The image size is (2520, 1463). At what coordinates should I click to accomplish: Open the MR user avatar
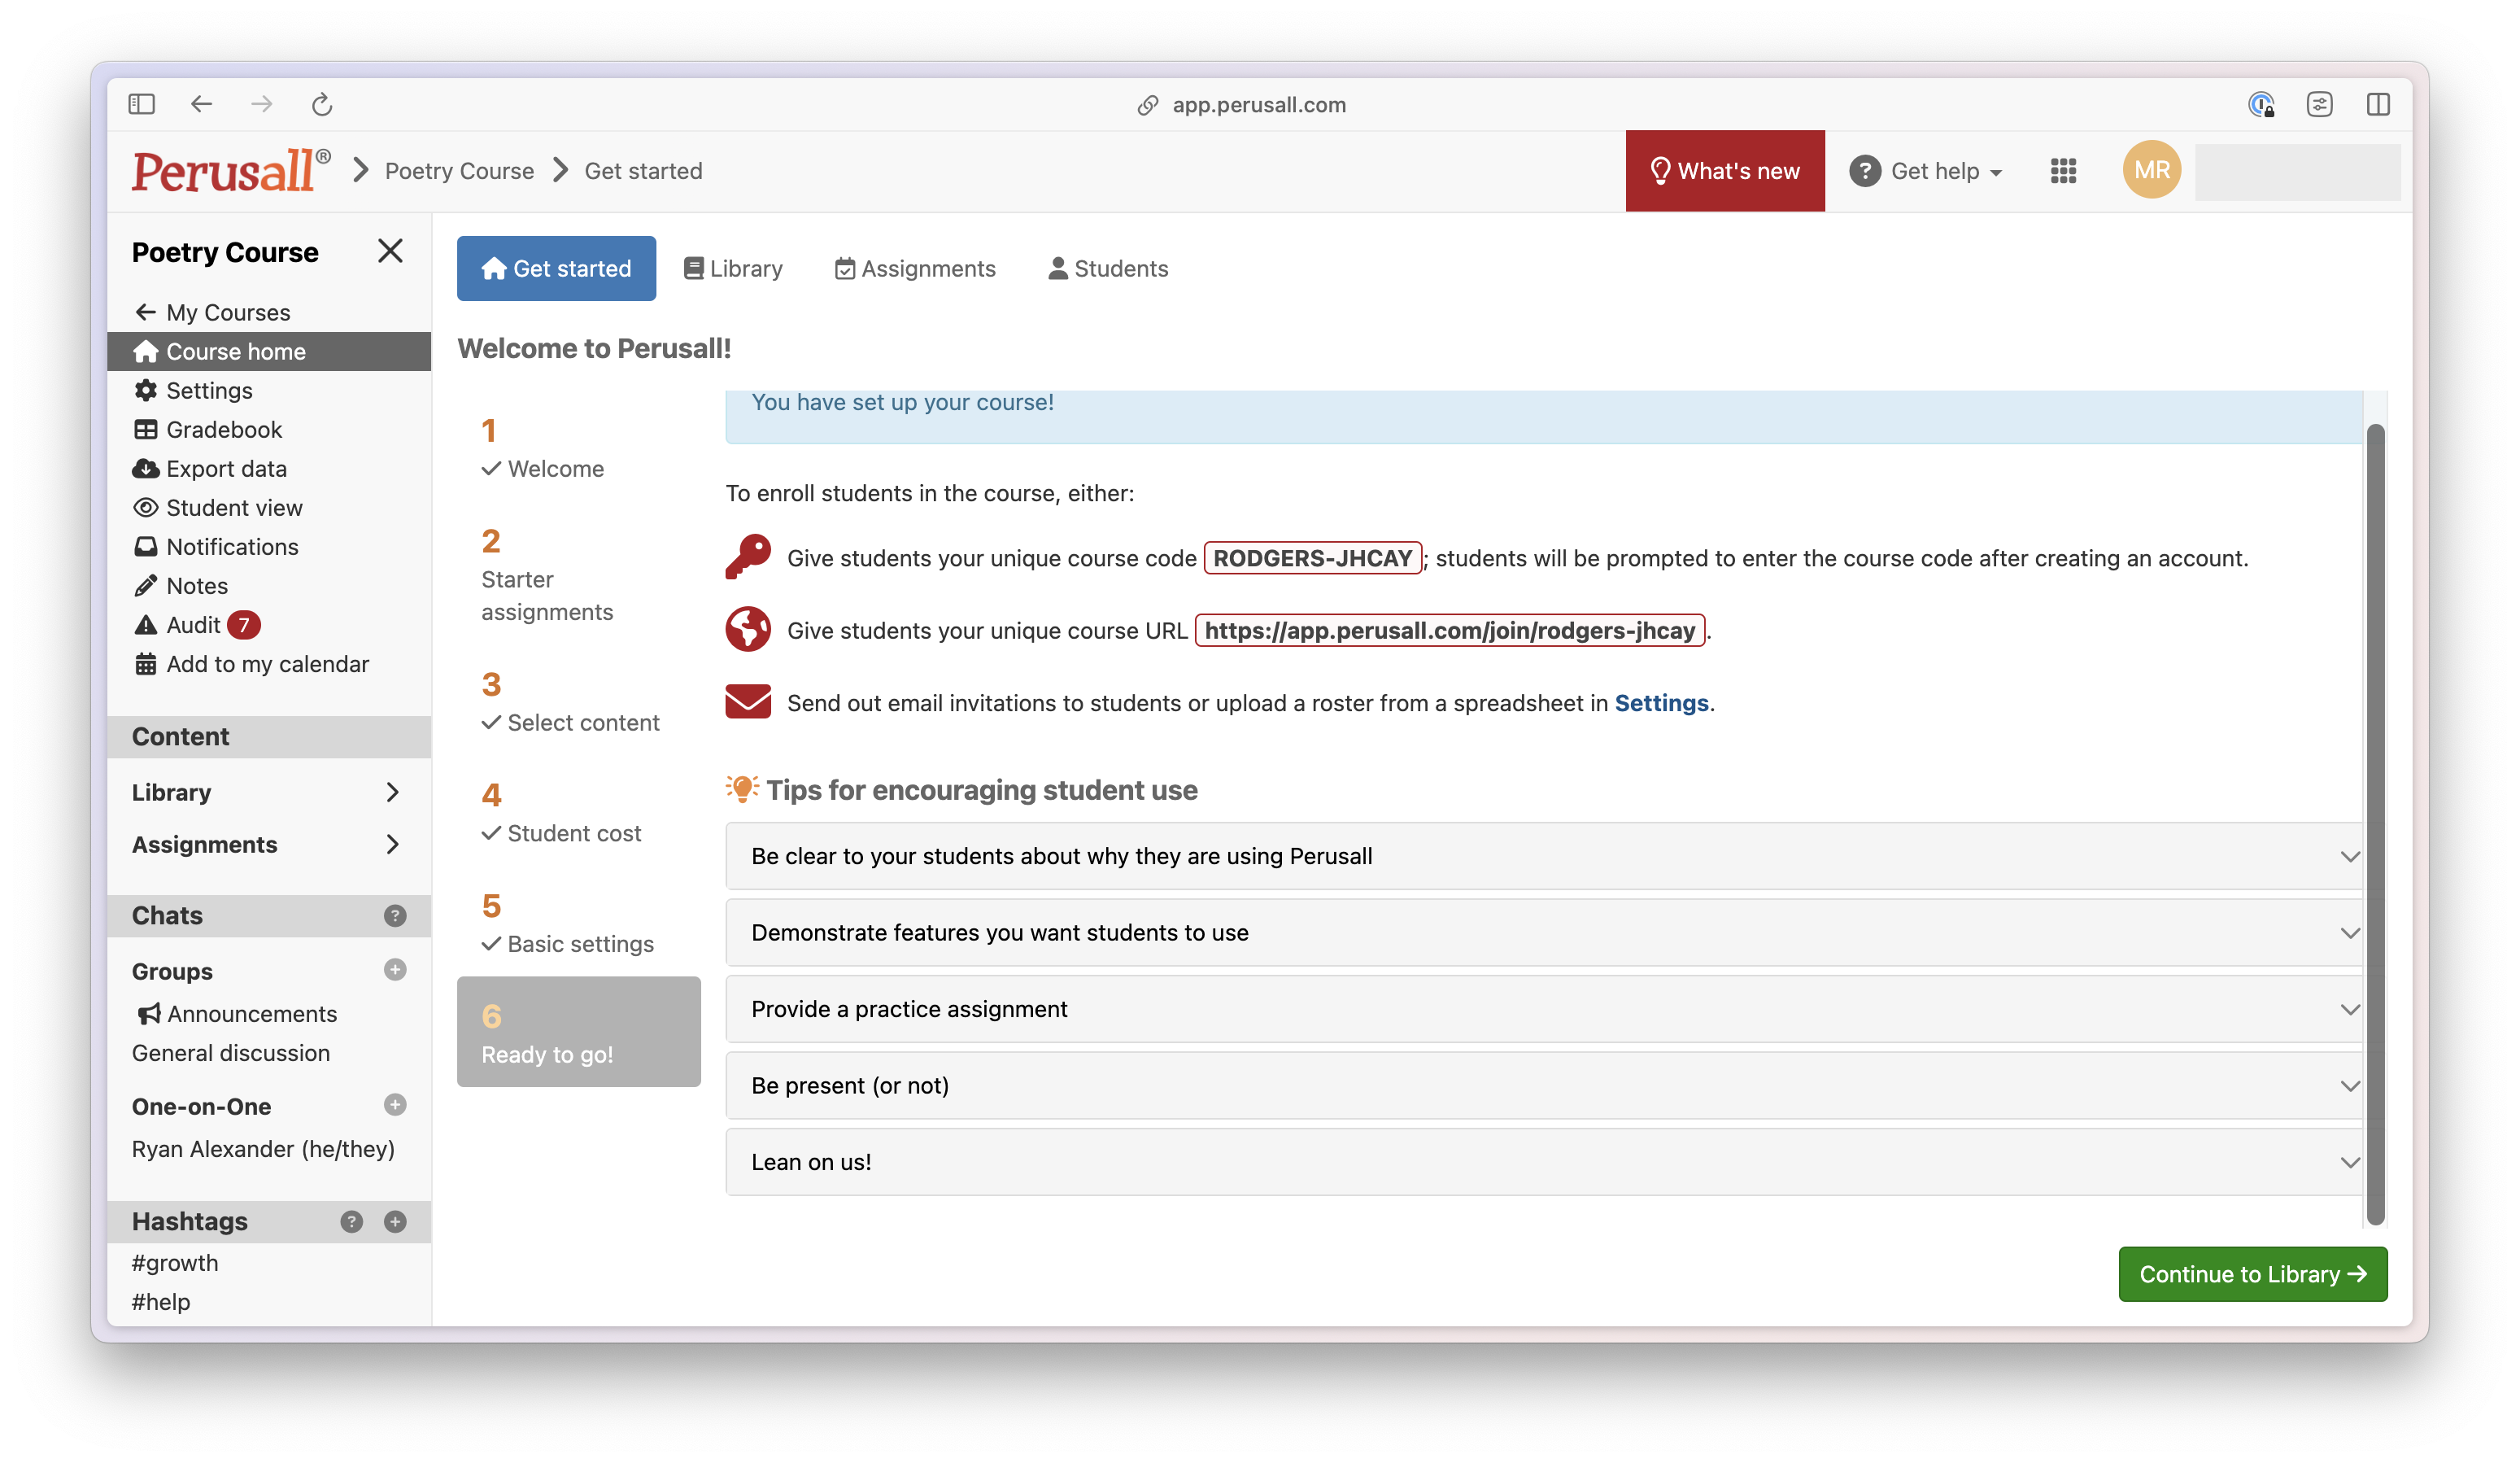pos(2152,170)
